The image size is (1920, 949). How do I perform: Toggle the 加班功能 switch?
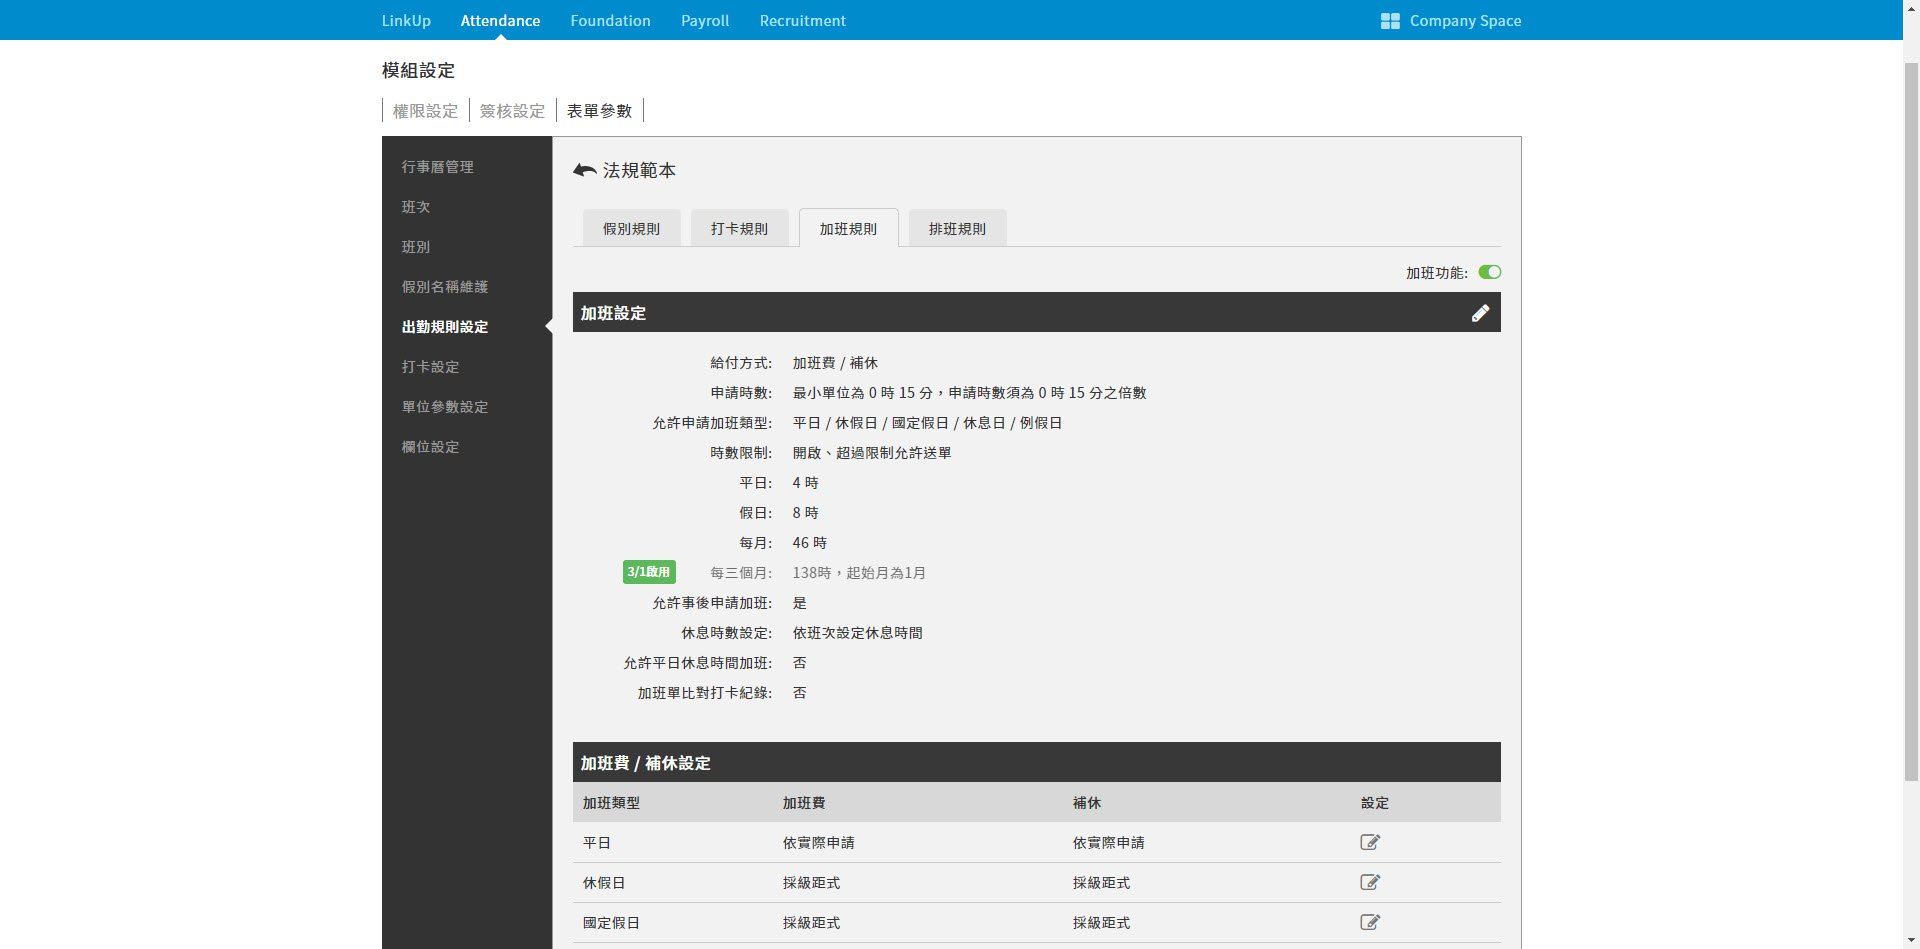(1490, 272)
